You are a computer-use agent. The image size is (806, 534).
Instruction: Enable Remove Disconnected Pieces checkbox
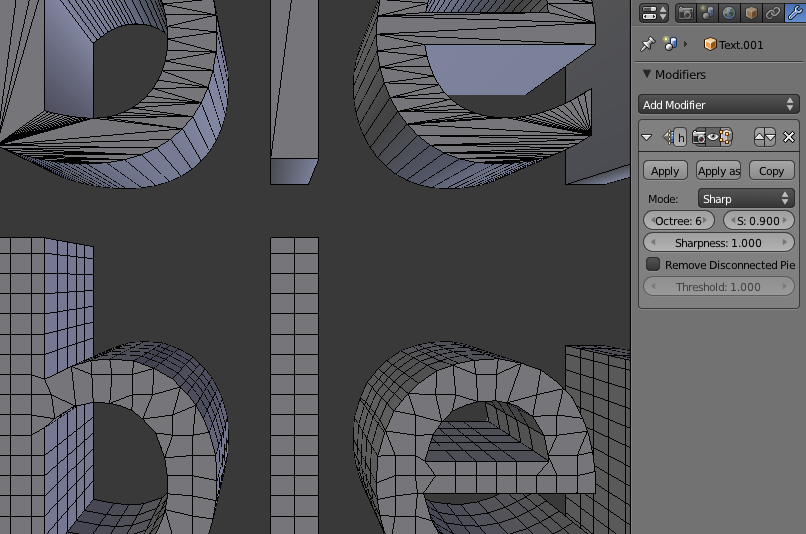click(653, 264)
